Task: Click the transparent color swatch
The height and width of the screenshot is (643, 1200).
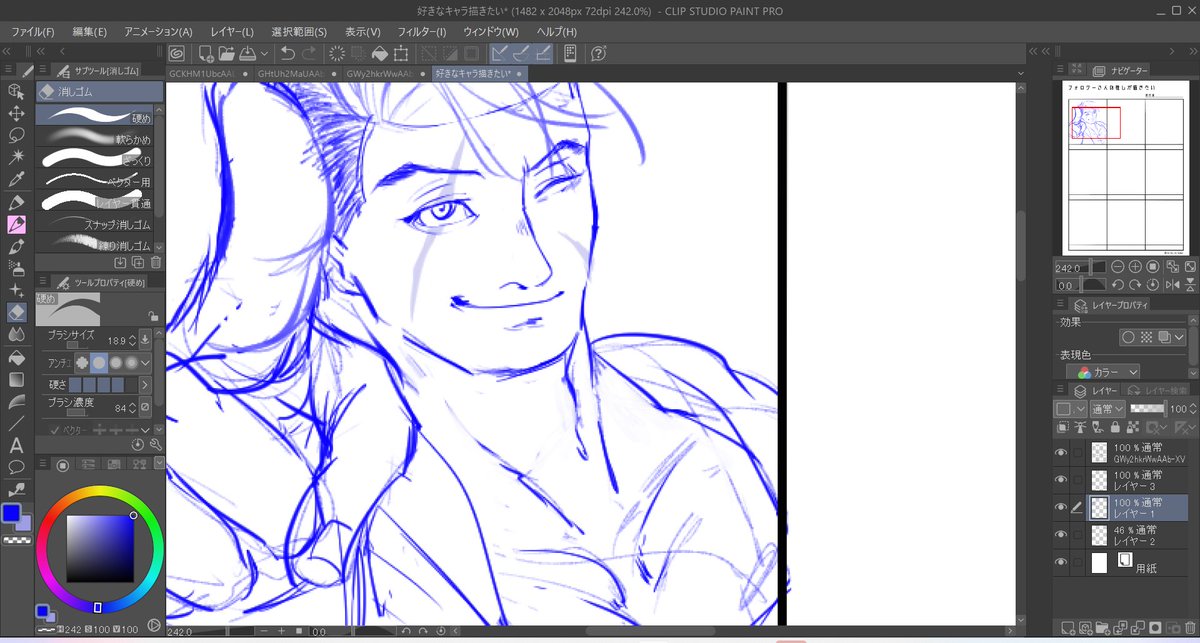Action: coord(15,539)
